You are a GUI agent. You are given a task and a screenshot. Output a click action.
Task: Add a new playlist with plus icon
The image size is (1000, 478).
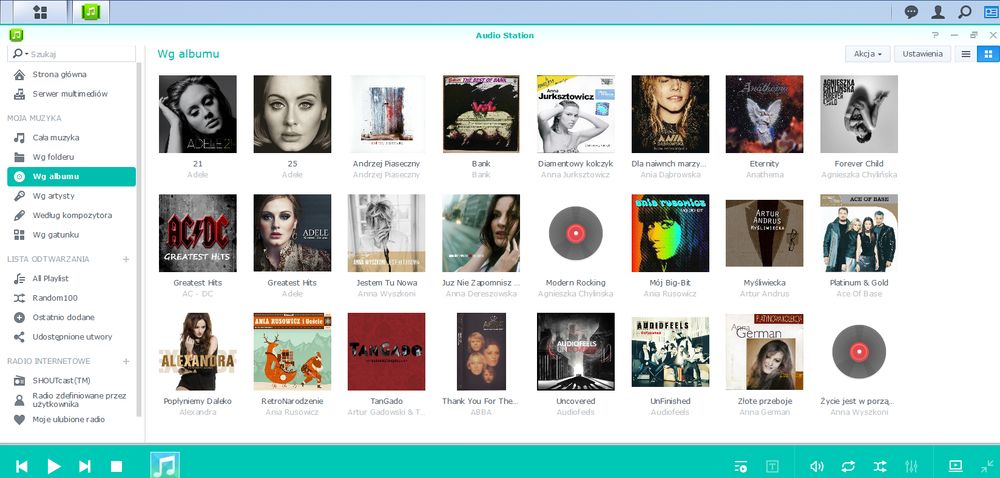coord(126,259)
